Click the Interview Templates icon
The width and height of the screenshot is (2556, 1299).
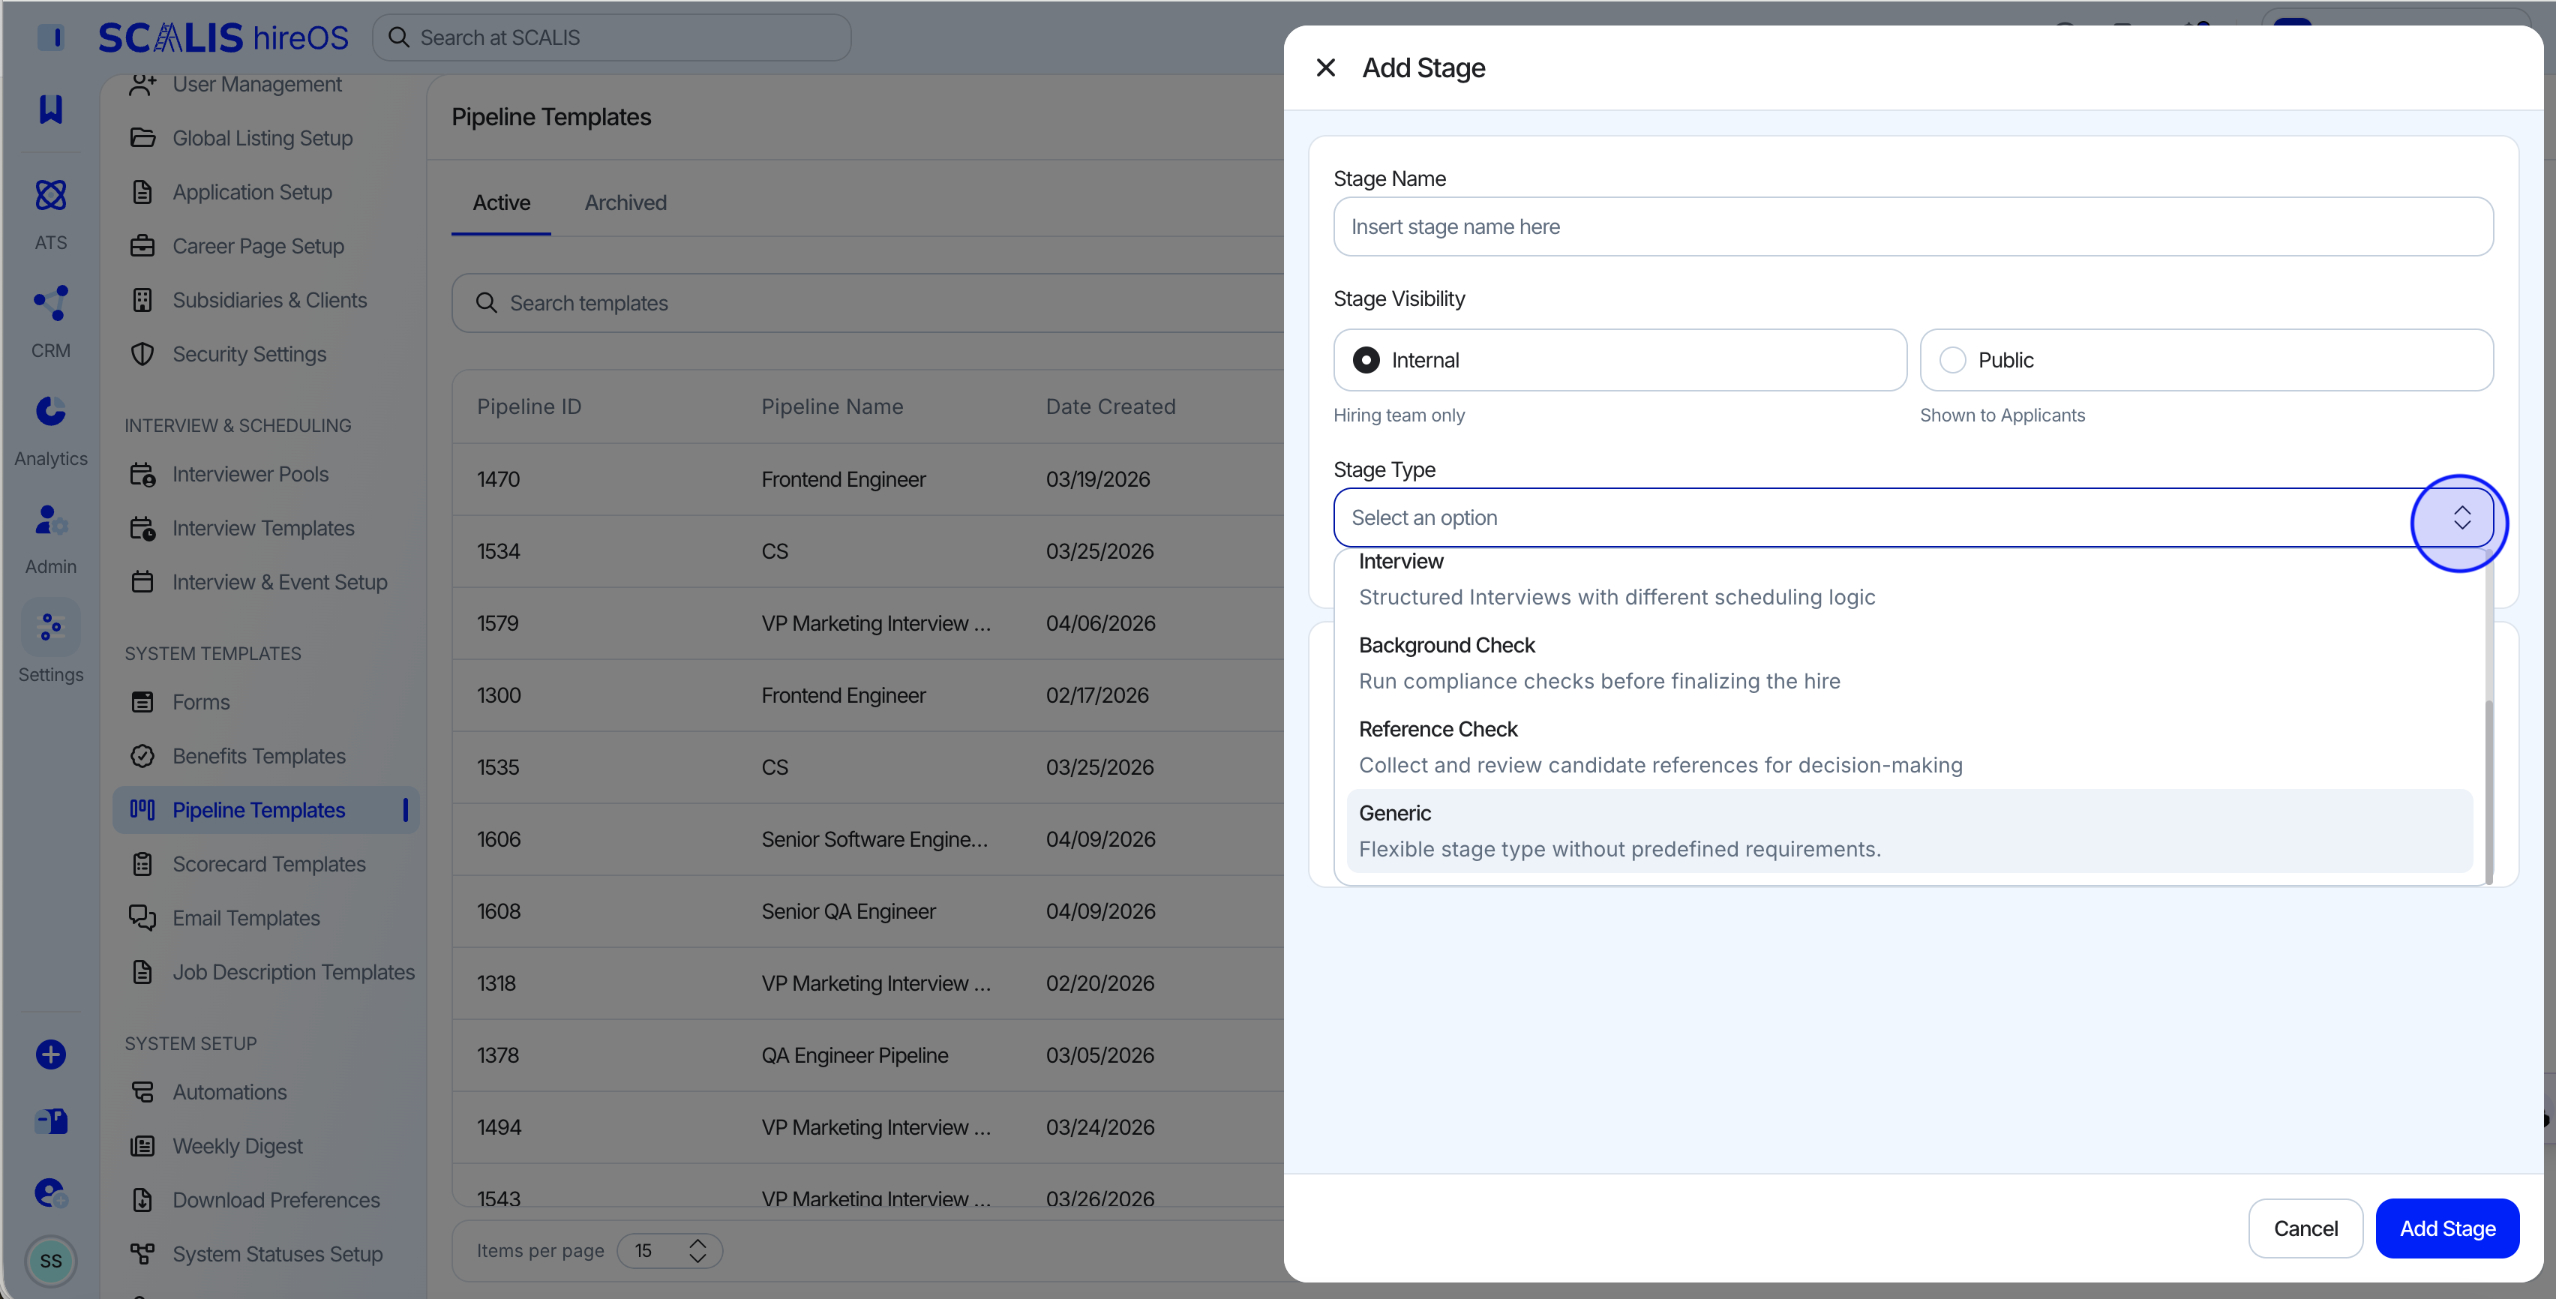pyautogui.click(x=143, y=528)
